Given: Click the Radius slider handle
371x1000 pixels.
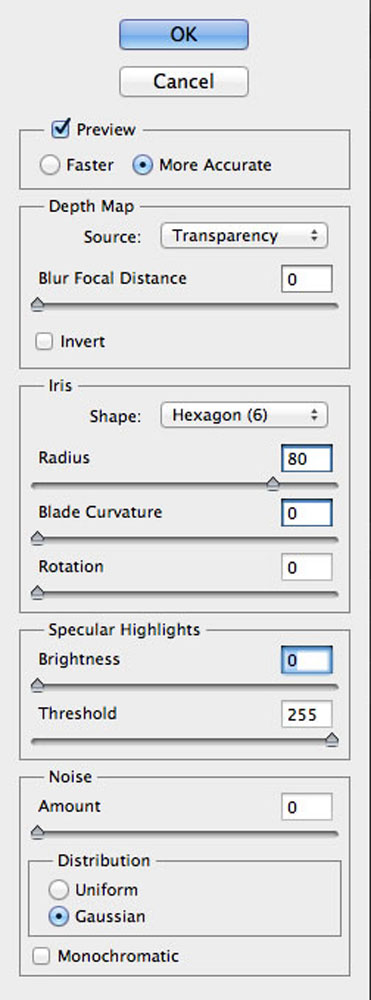Looking at the screenshot, I should tap(273, 485).
